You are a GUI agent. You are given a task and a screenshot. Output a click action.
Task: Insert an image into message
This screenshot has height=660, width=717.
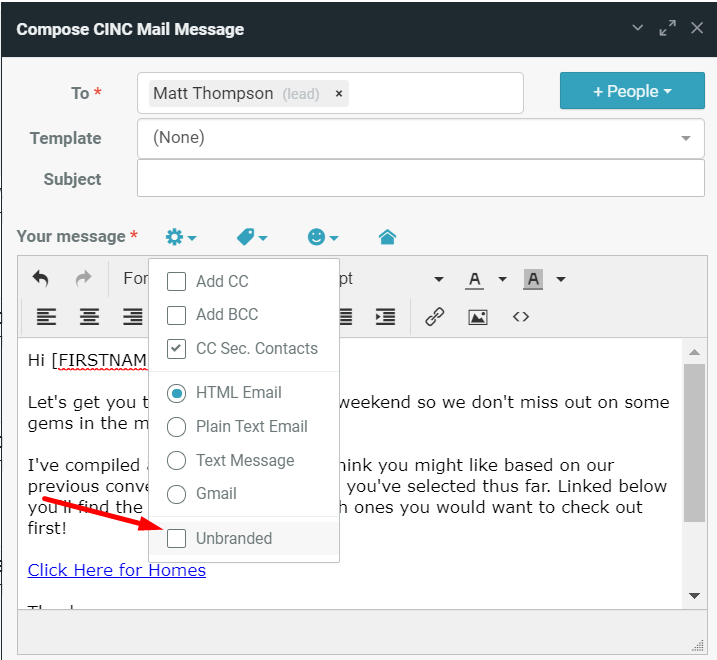click(478, 317)
